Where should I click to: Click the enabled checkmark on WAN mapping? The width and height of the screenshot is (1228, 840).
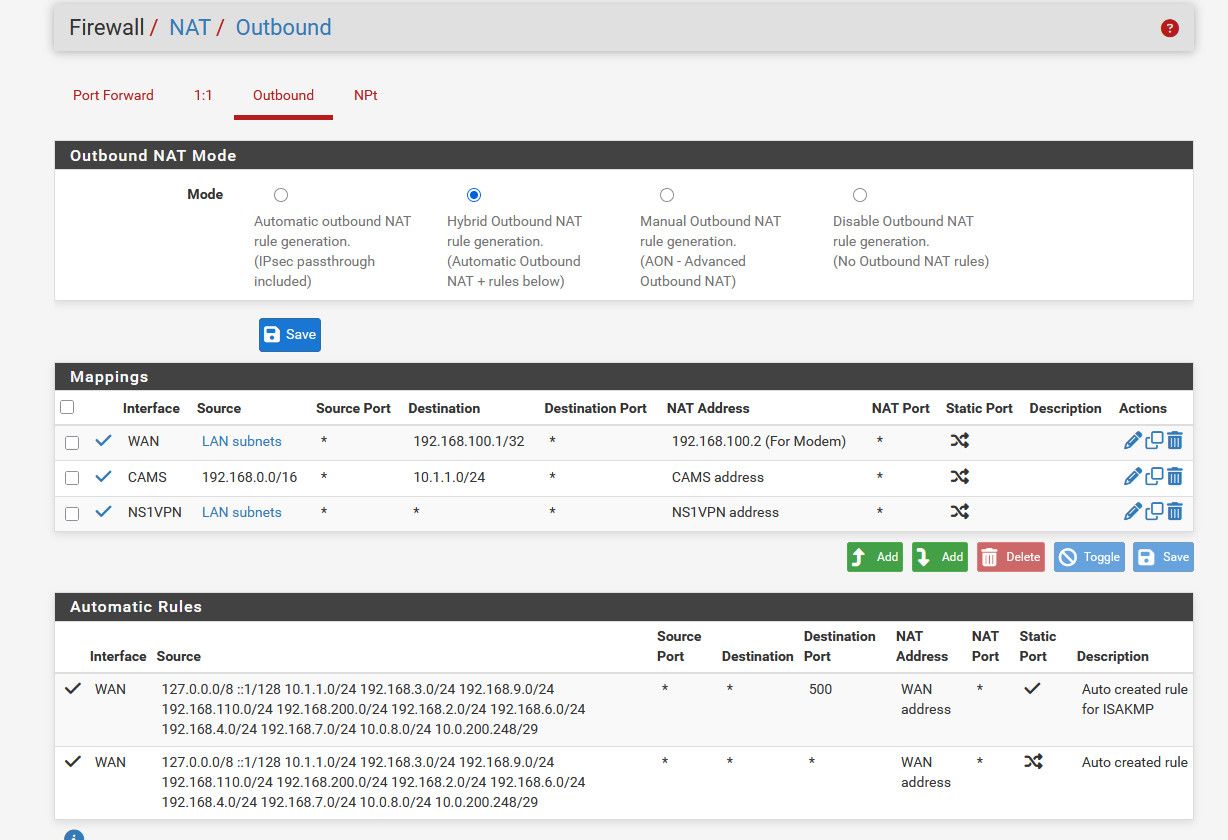point(103,441)
